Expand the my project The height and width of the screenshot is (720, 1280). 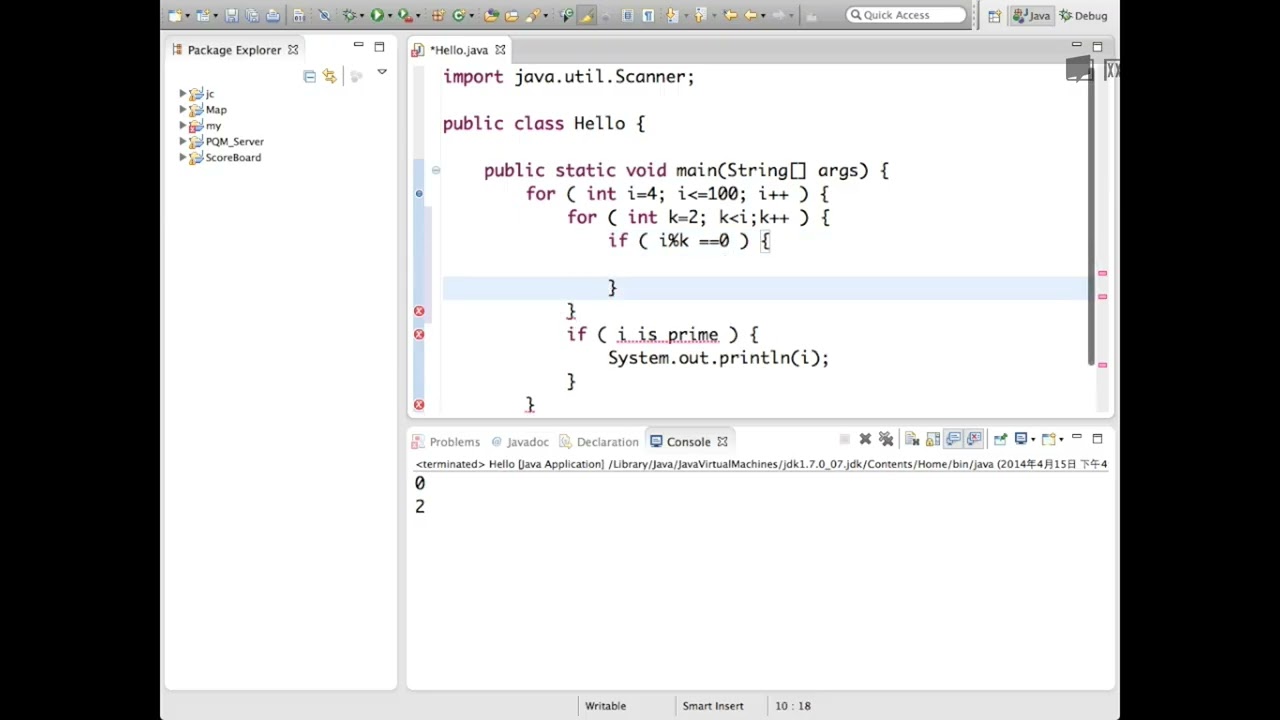[x=183, y=126]
